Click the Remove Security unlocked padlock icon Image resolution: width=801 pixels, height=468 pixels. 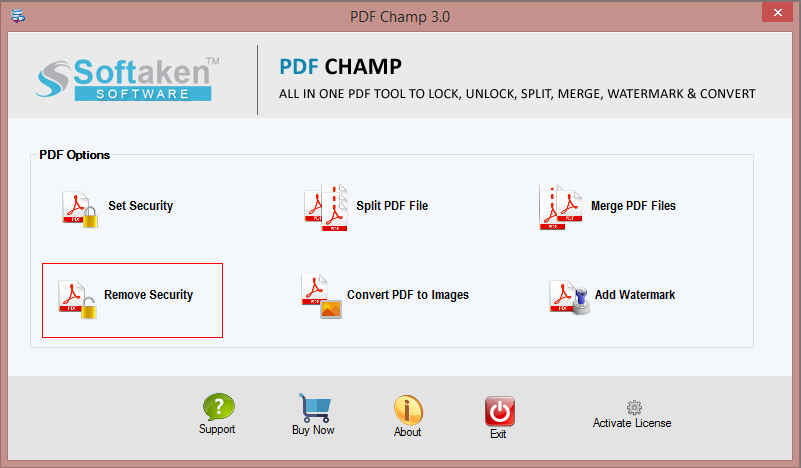78,299
